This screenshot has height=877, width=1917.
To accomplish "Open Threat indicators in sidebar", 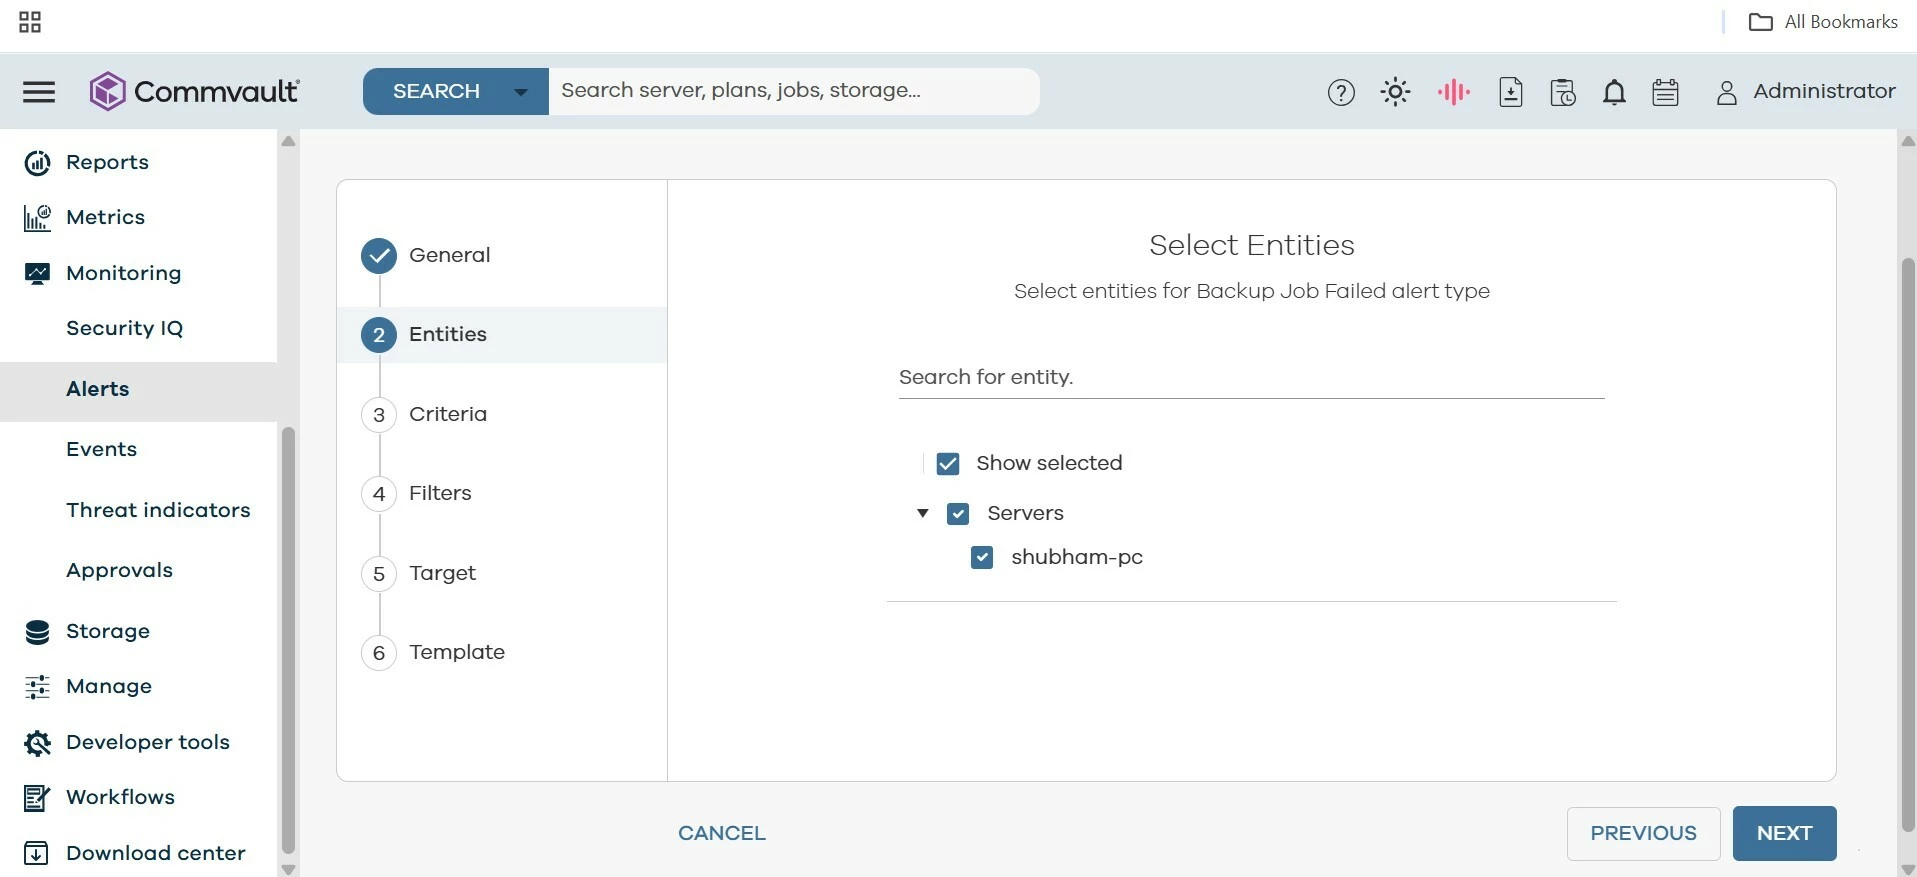I will [158, 510].
